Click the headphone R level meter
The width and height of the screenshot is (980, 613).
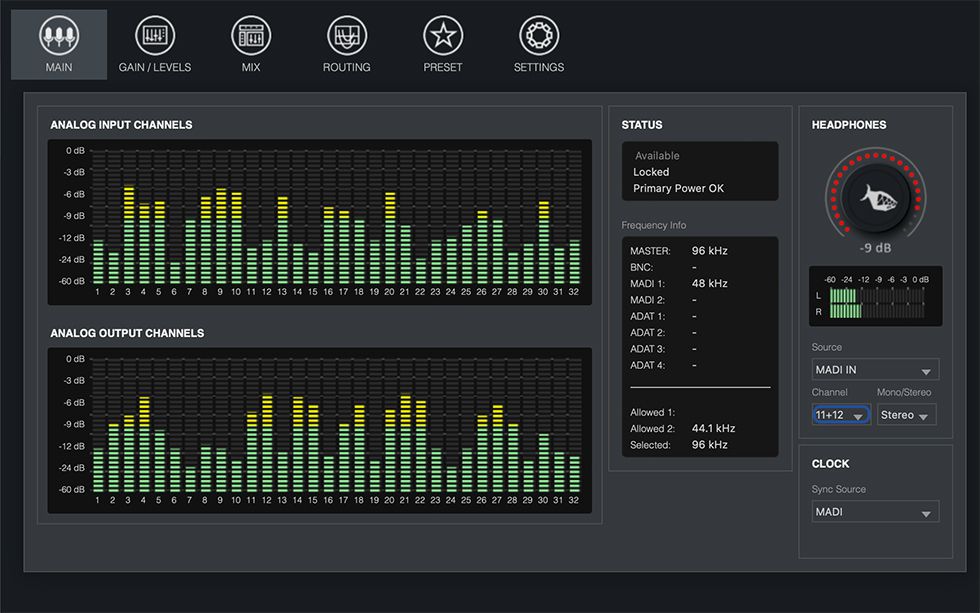pyautogui.click(x=876, y=311)
